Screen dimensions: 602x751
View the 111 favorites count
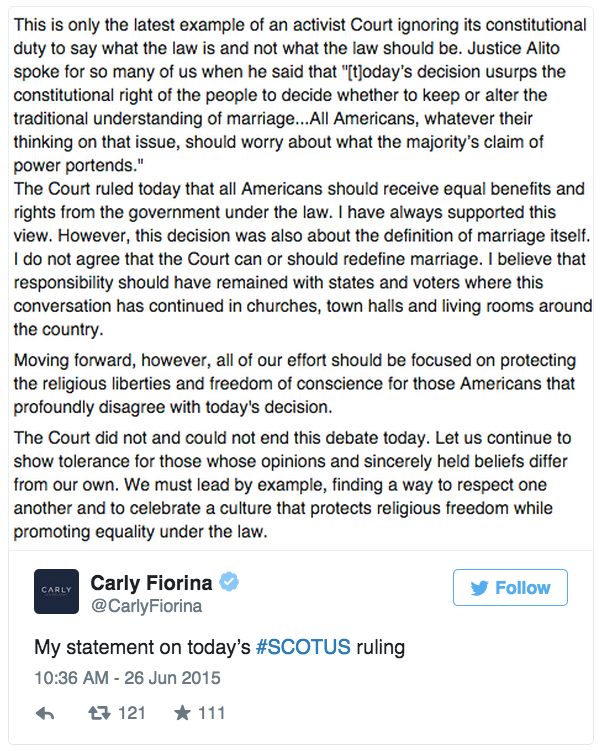click(x=212, y=713)
